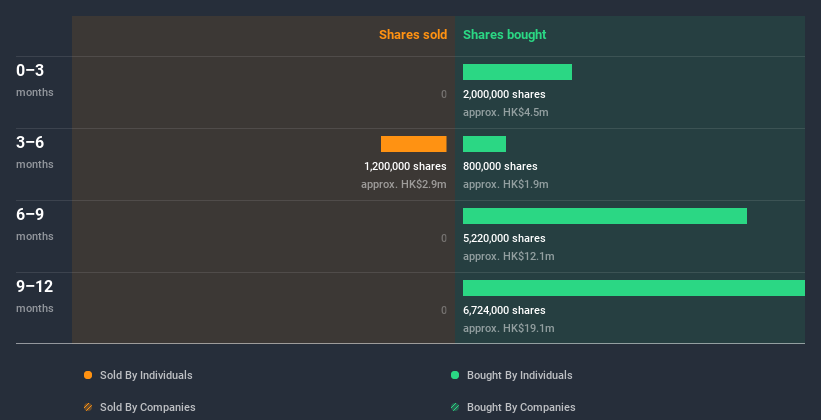
Task: Toggle the Bought By Companies legend label
Action: coord(521,407)
